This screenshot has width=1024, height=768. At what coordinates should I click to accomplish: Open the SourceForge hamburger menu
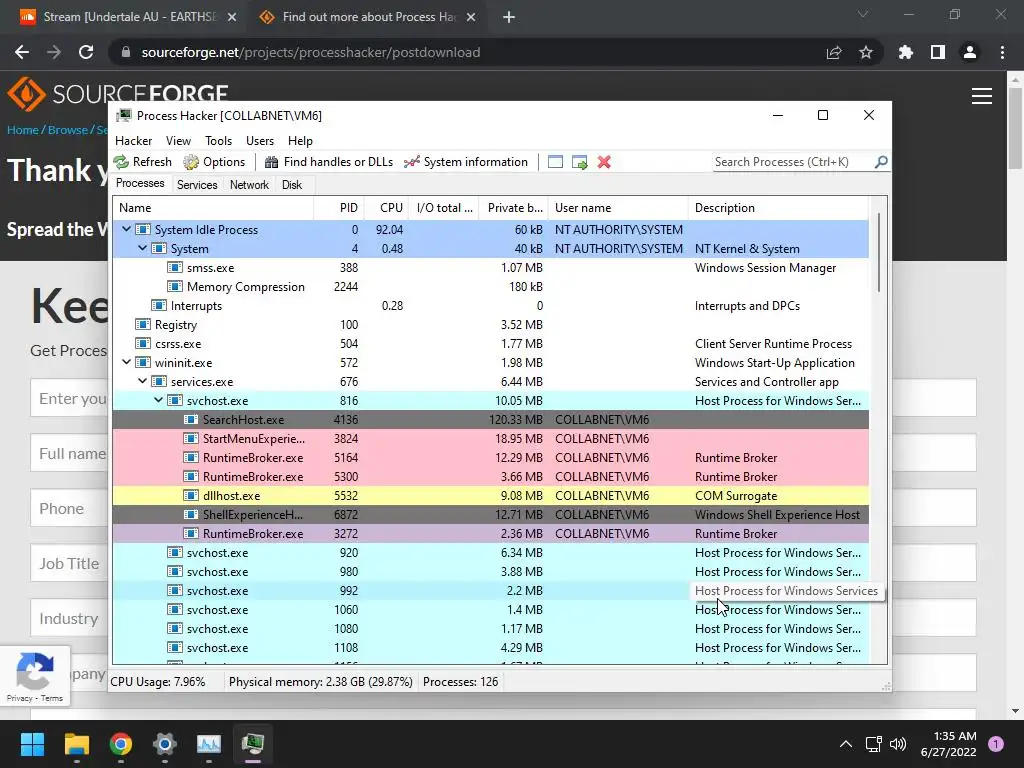[982, 96]
